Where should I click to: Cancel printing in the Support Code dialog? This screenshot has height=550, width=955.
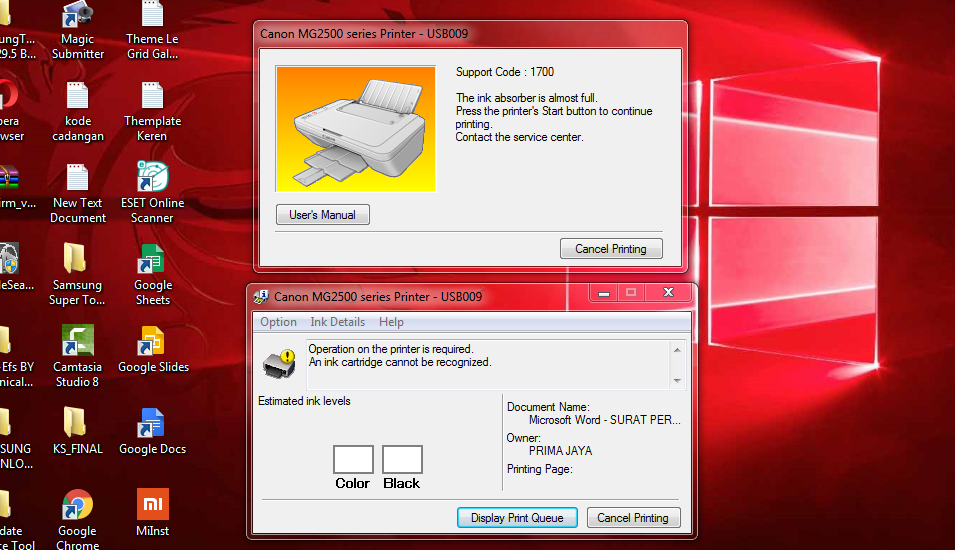611,249
